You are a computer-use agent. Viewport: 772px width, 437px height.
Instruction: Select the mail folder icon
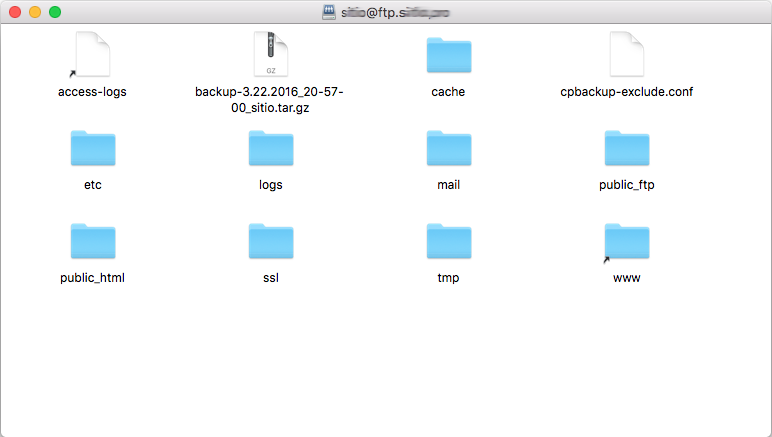pos(449,148)
